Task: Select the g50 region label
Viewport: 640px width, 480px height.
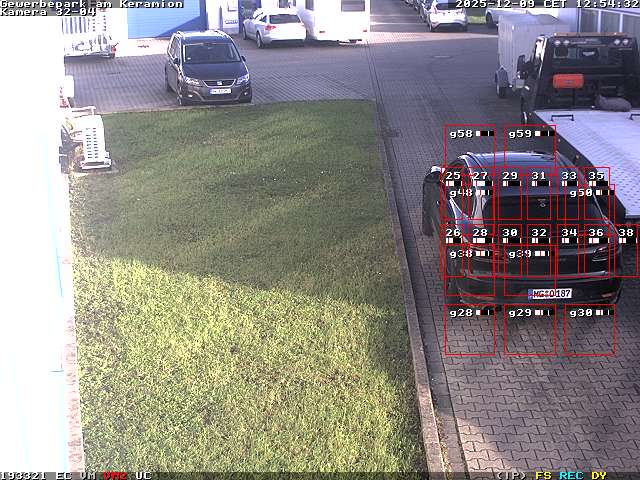Action: tap(580, 193)
